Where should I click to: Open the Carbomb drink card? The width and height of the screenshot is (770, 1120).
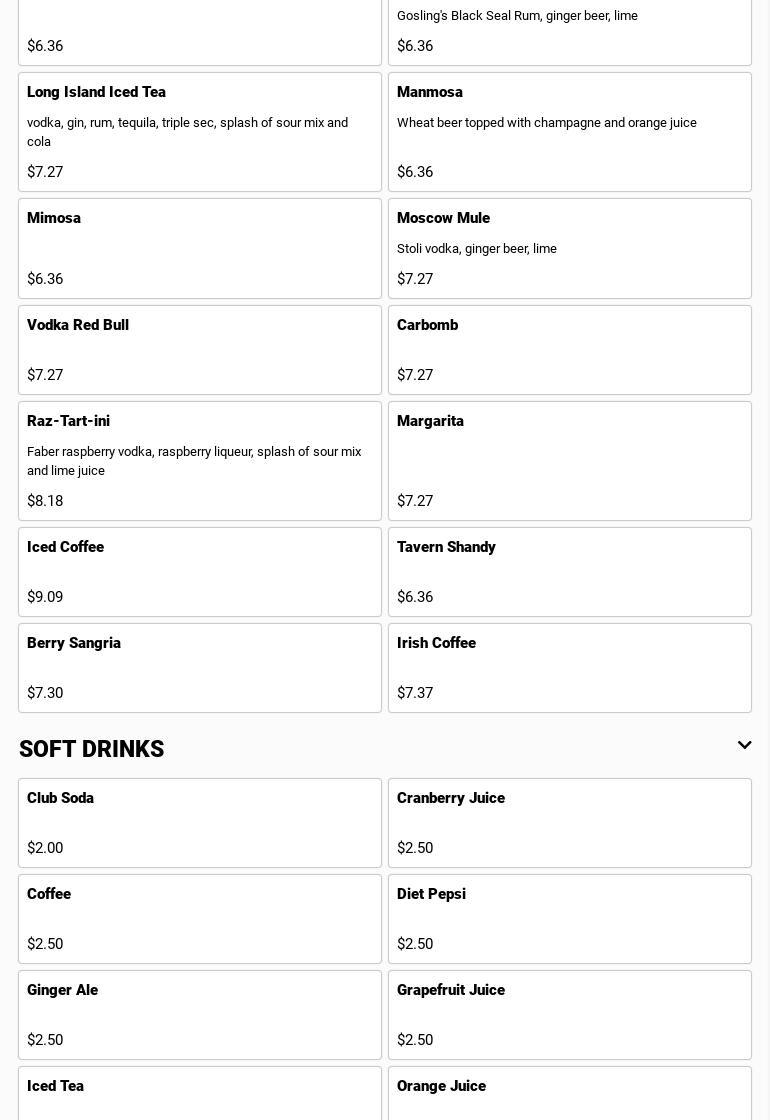click(570, 350)
